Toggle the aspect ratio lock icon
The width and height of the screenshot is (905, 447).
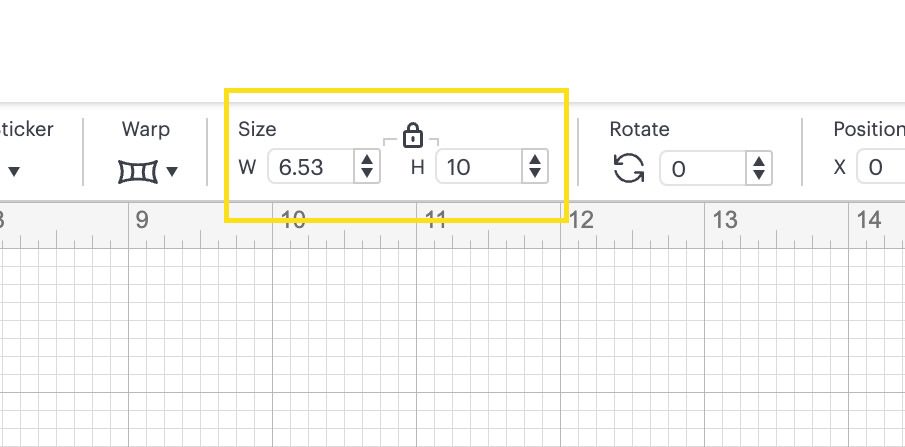[x=412, y=135]
